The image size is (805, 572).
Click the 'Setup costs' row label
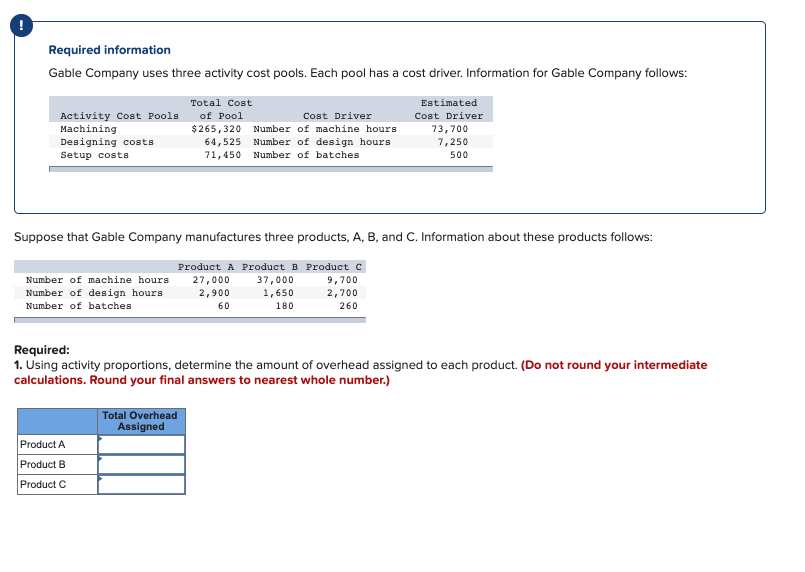94,155
